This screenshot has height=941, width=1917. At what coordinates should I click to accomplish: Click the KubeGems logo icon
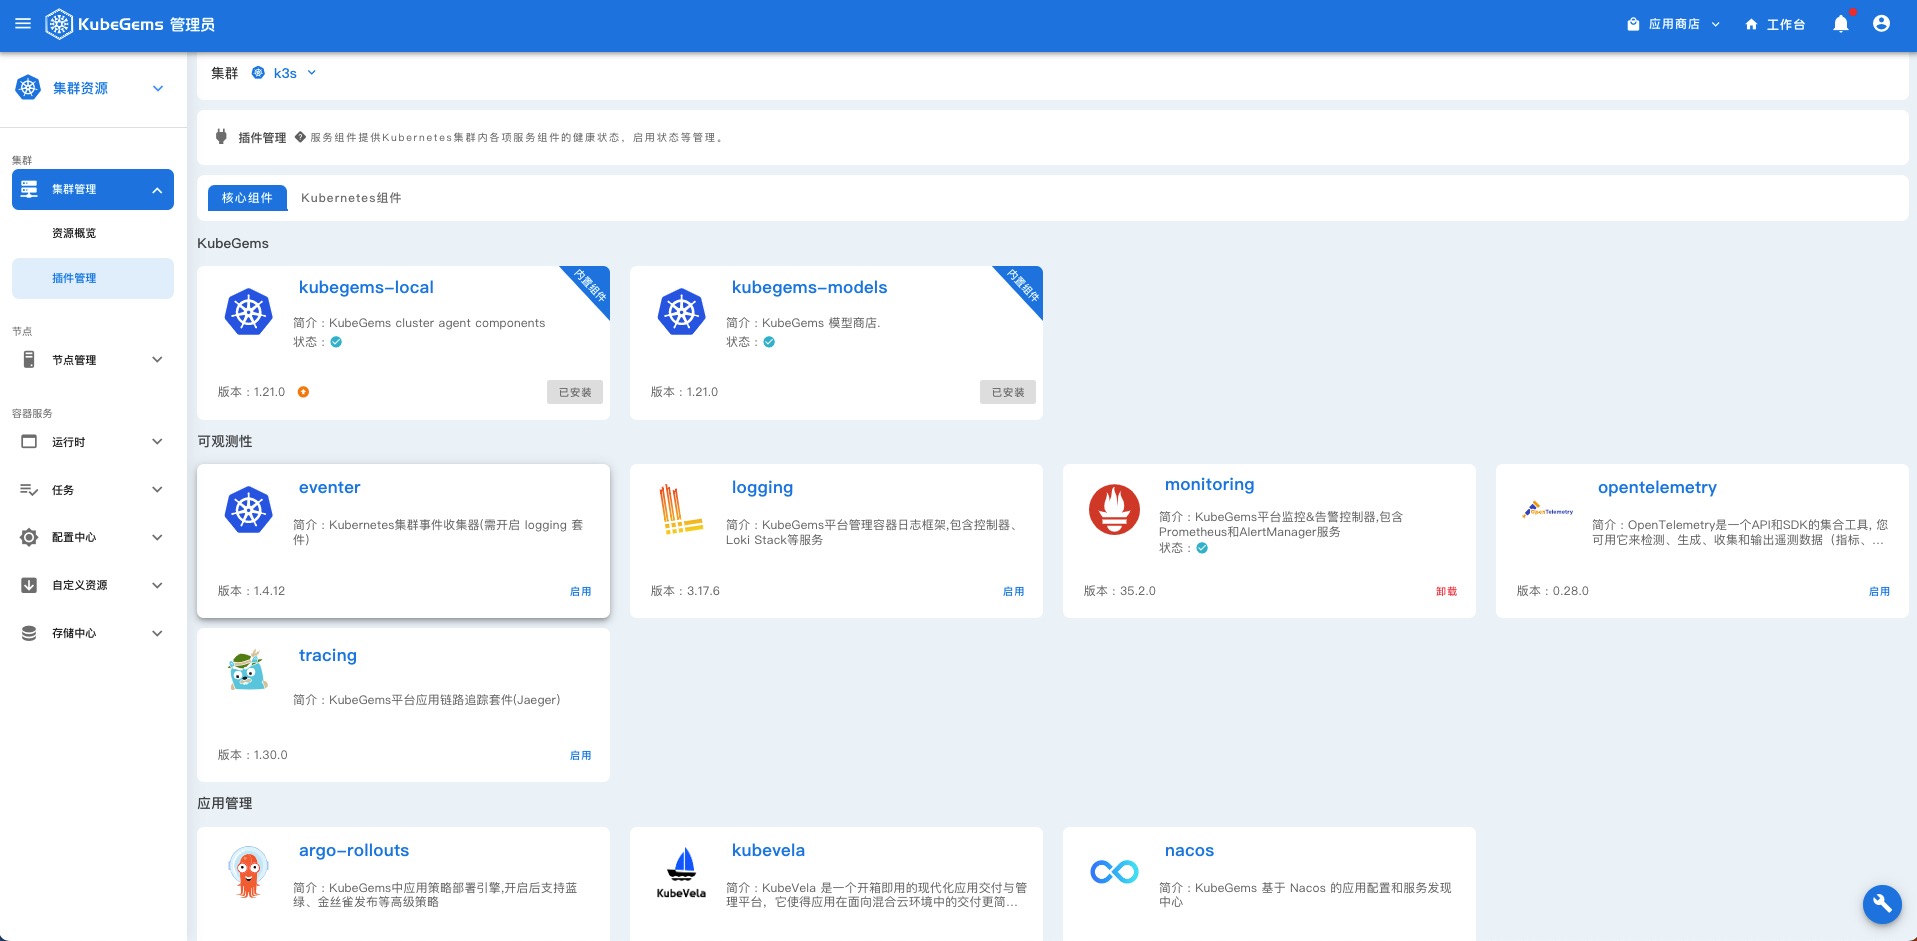pyautogui.click(x=59, y=24)
